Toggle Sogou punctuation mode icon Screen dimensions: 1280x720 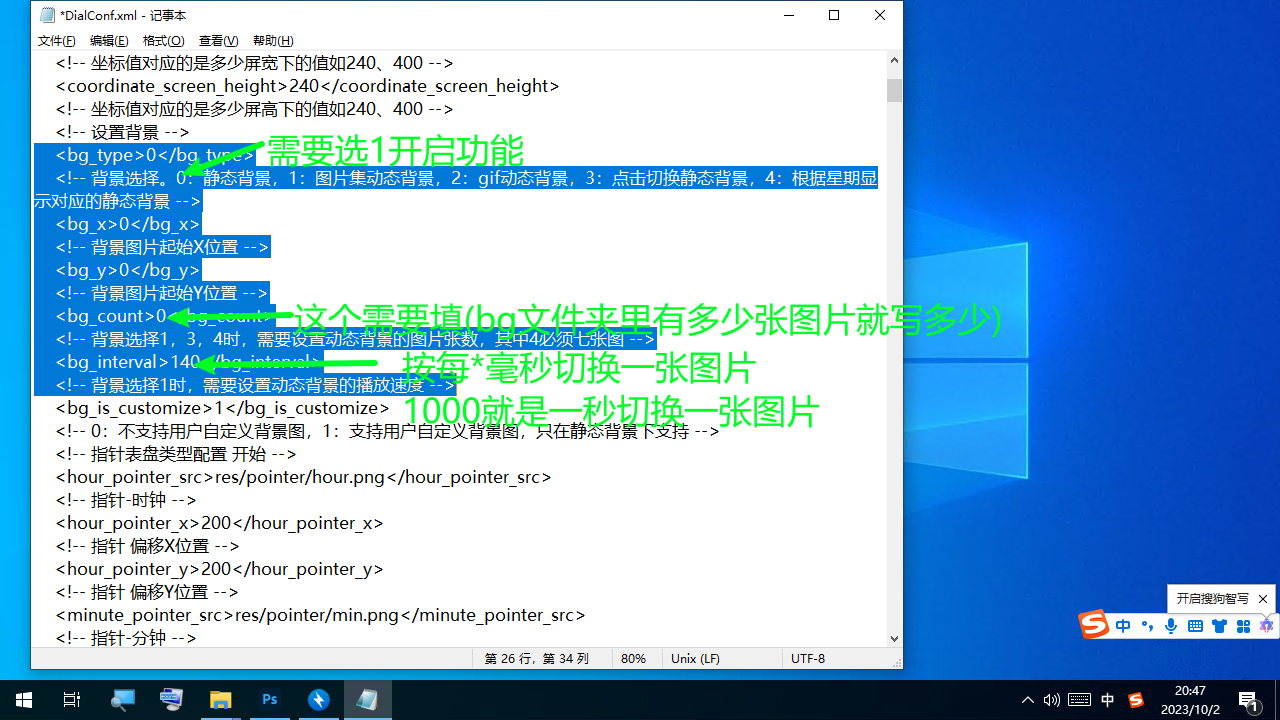(1147, 626)
